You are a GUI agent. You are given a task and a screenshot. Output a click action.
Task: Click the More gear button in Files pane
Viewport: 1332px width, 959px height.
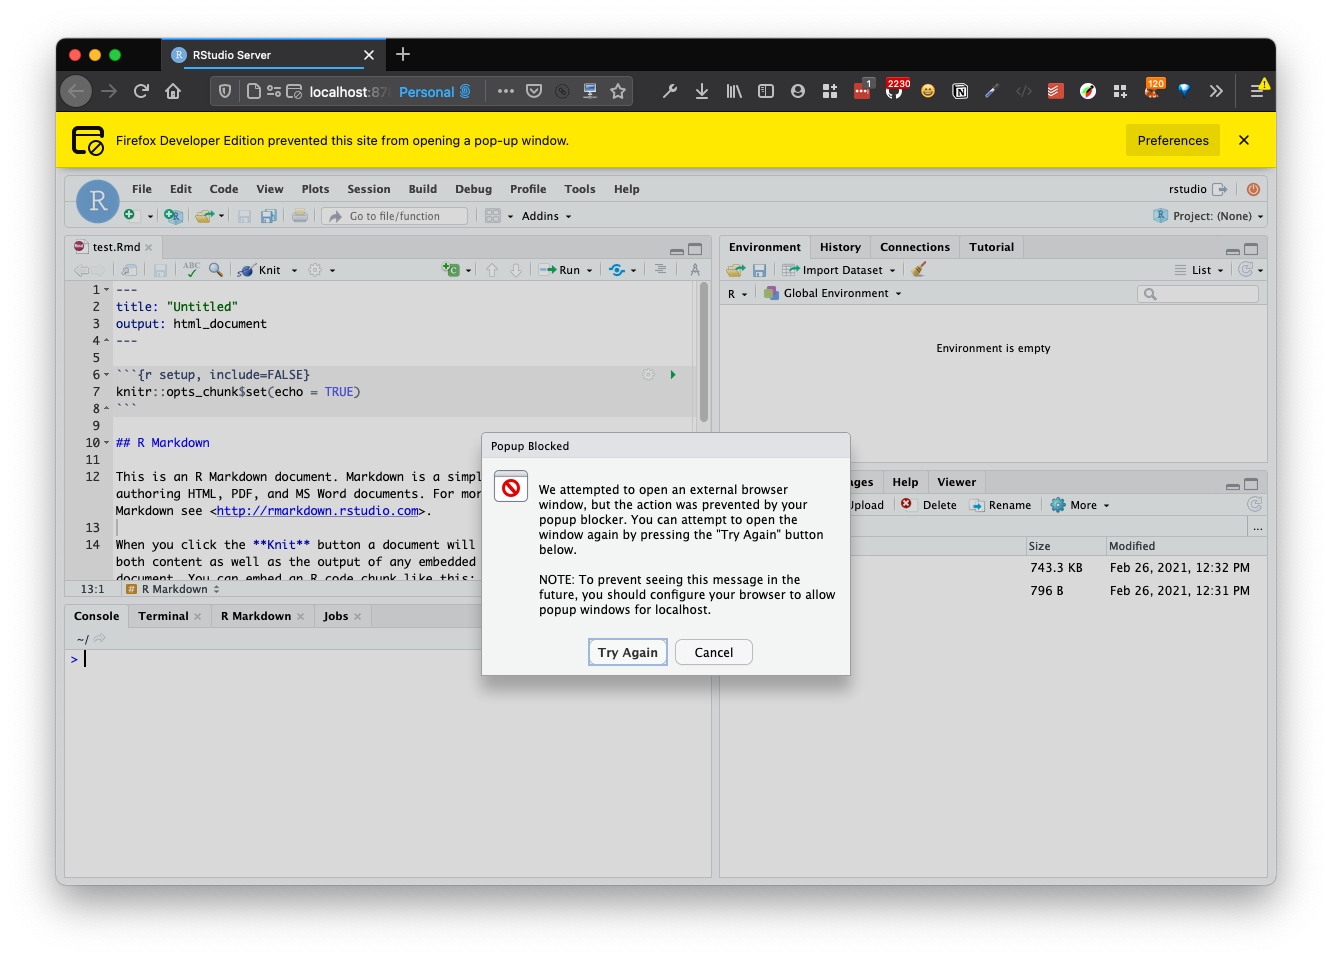tap(1080, 505)
